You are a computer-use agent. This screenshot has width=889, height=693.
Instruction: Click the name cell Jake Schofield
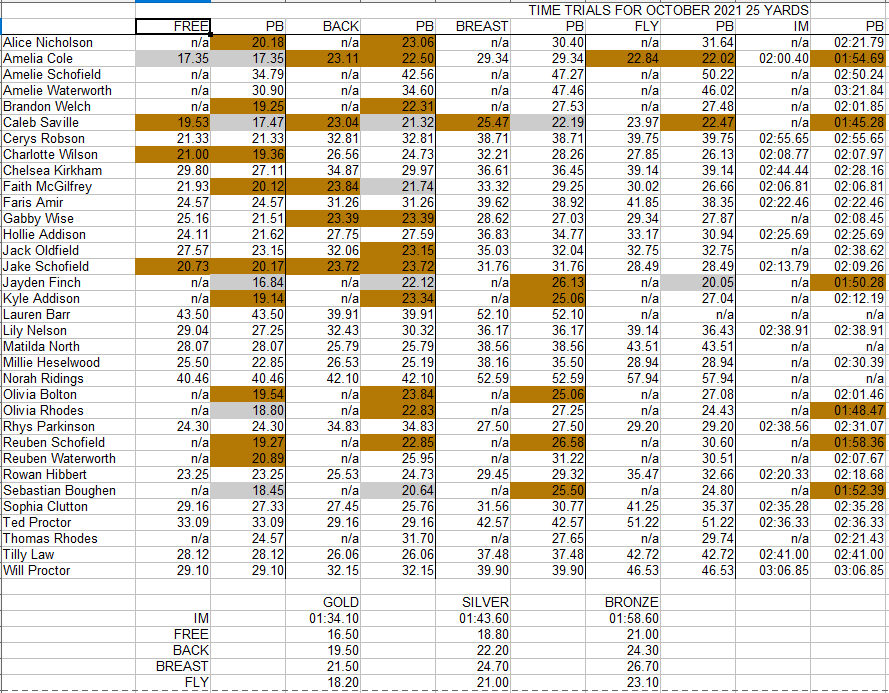pos(68,267)
